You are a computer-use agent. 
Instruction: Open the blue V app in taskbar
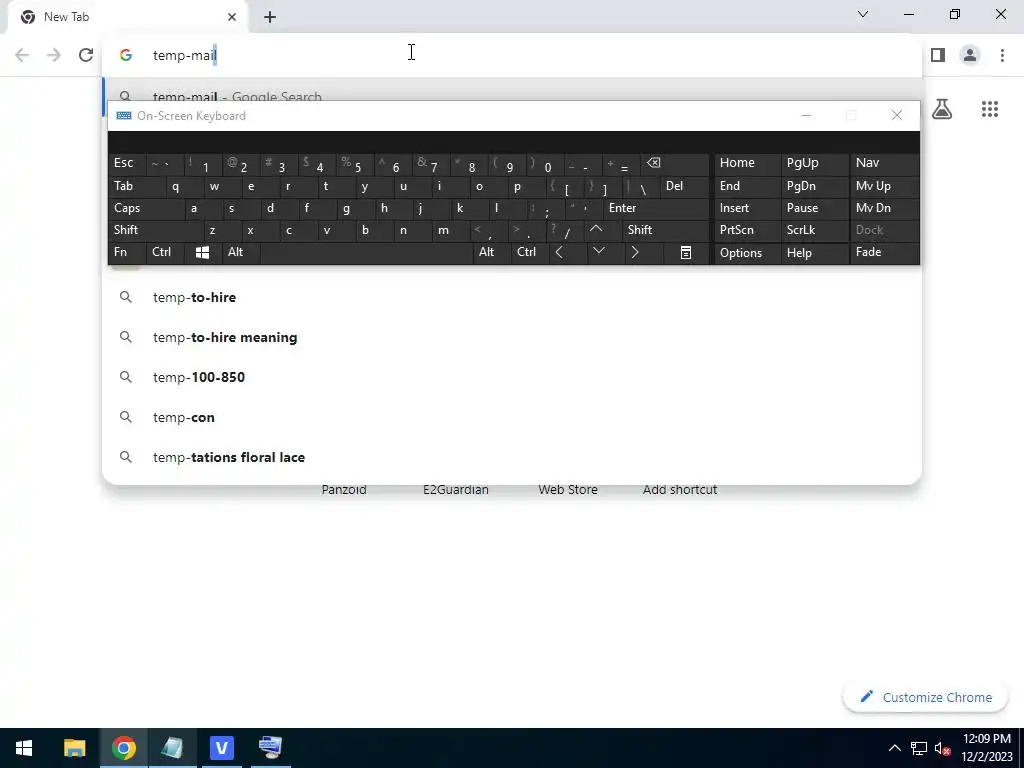[221, 748]
